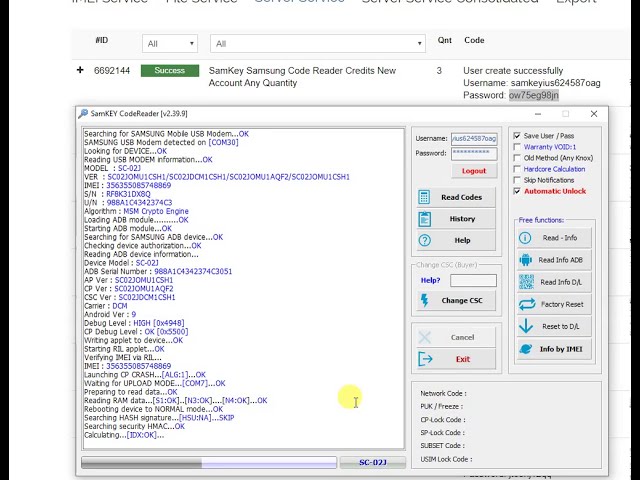This screenshot has width=640, height=480.
Task: Click the Username input field
Action: 474,139
